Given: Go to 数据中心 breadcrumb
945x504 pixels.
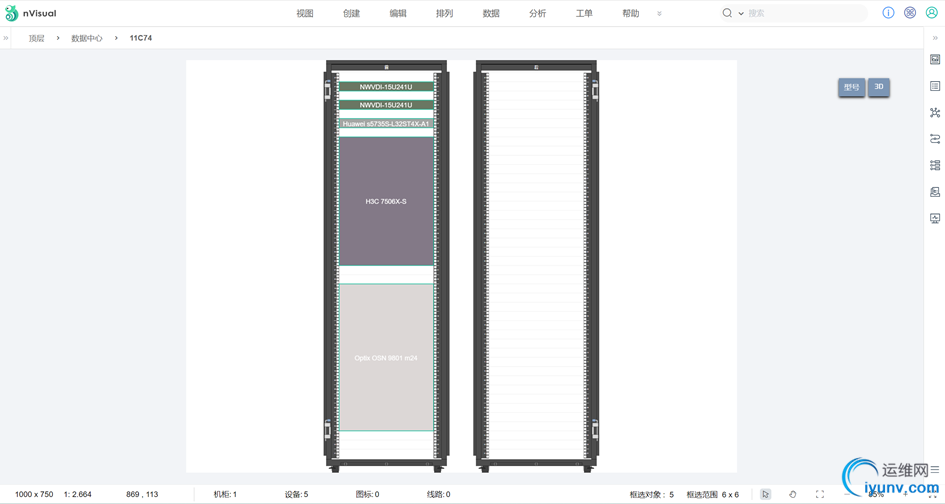Looking at the screenshot, I should click(87, 38).
